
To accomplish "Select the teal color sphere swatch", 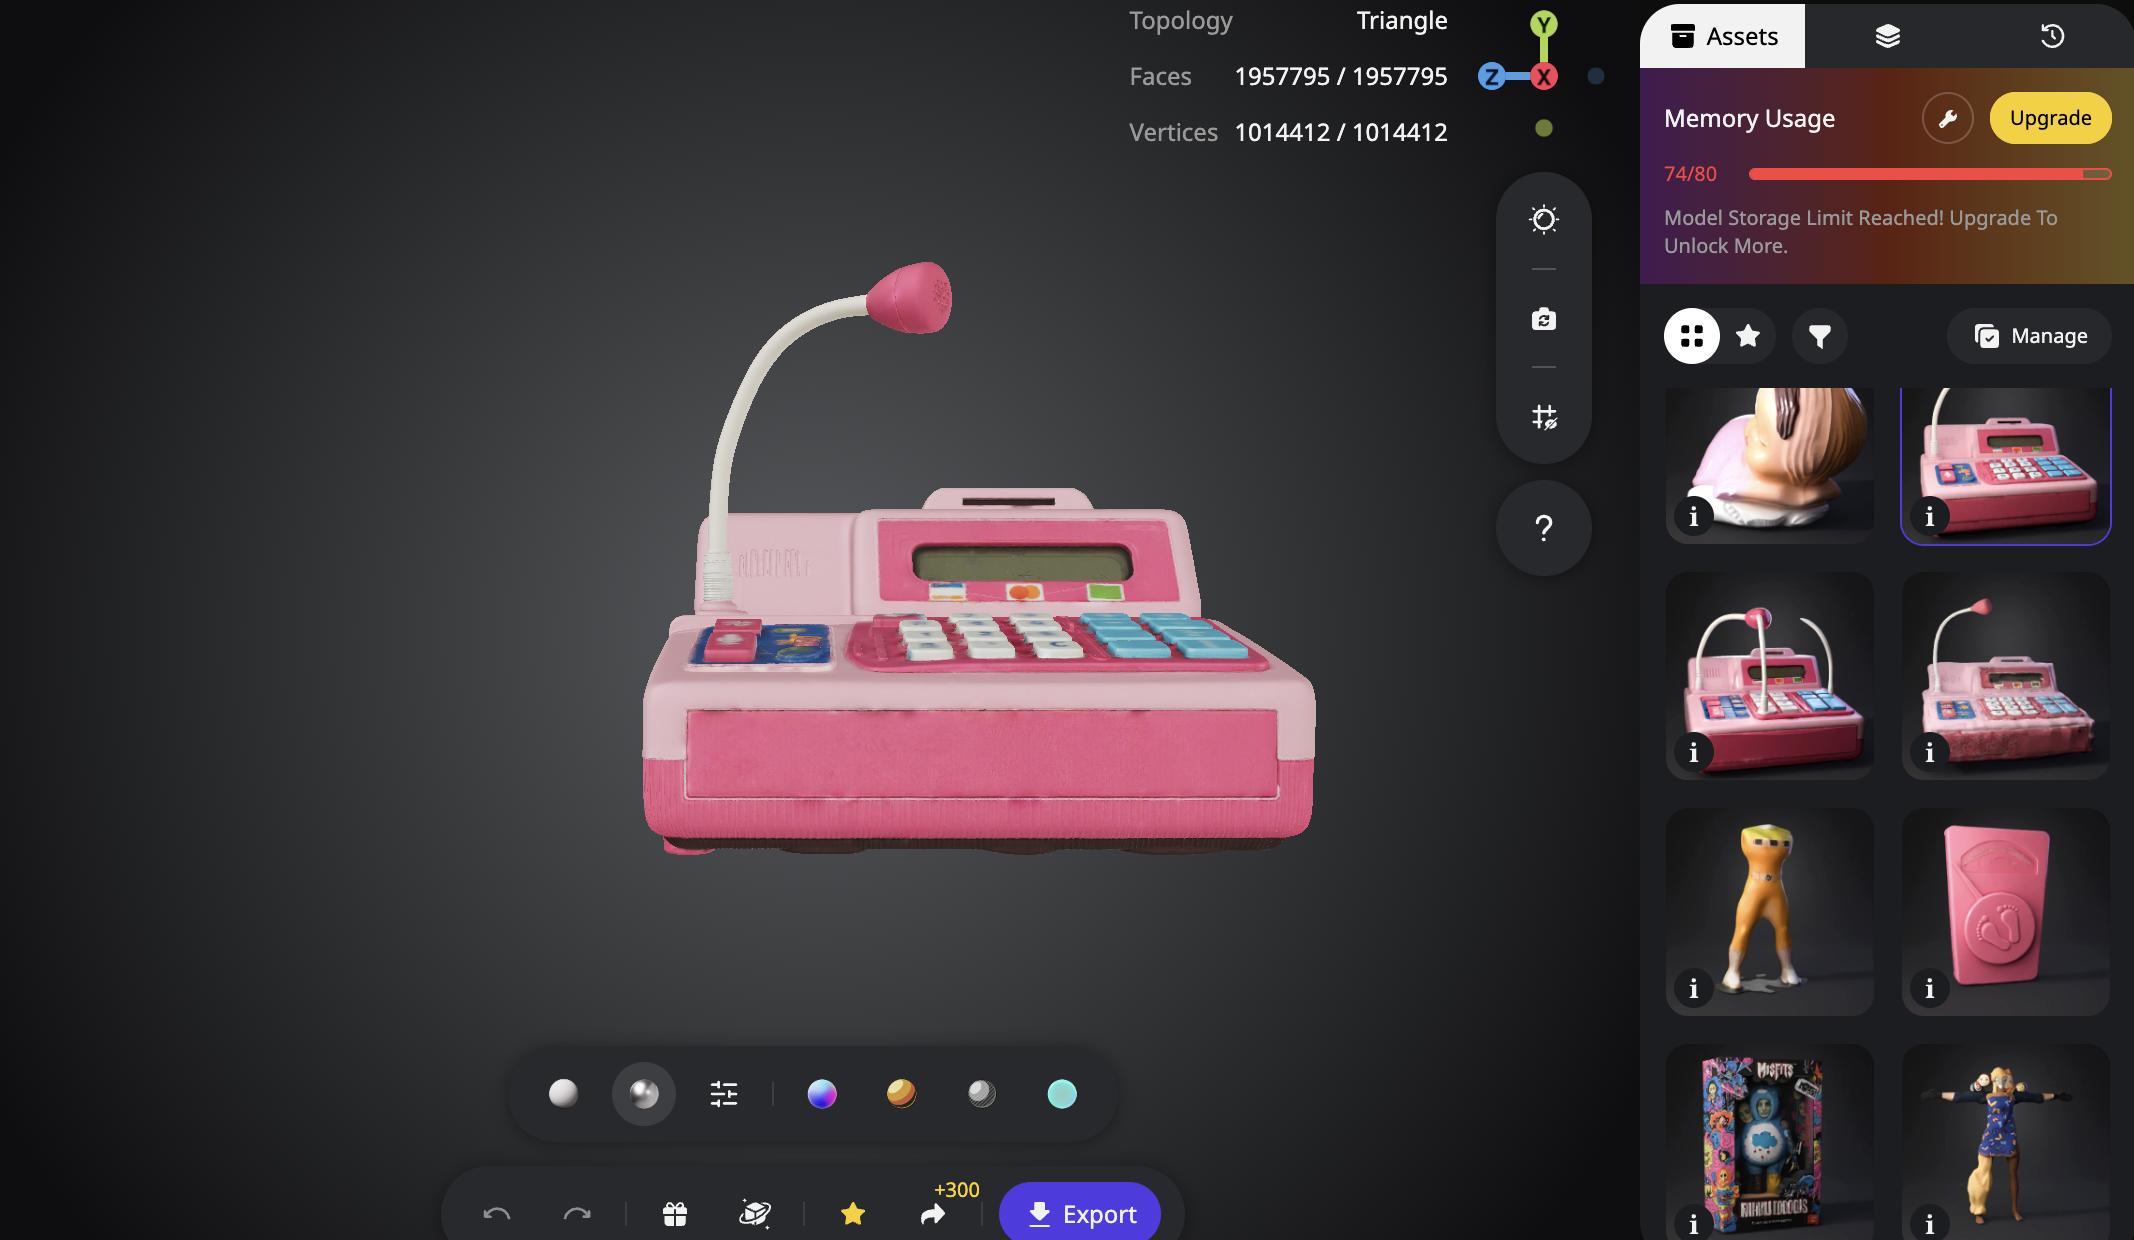I will 1062,1094.
